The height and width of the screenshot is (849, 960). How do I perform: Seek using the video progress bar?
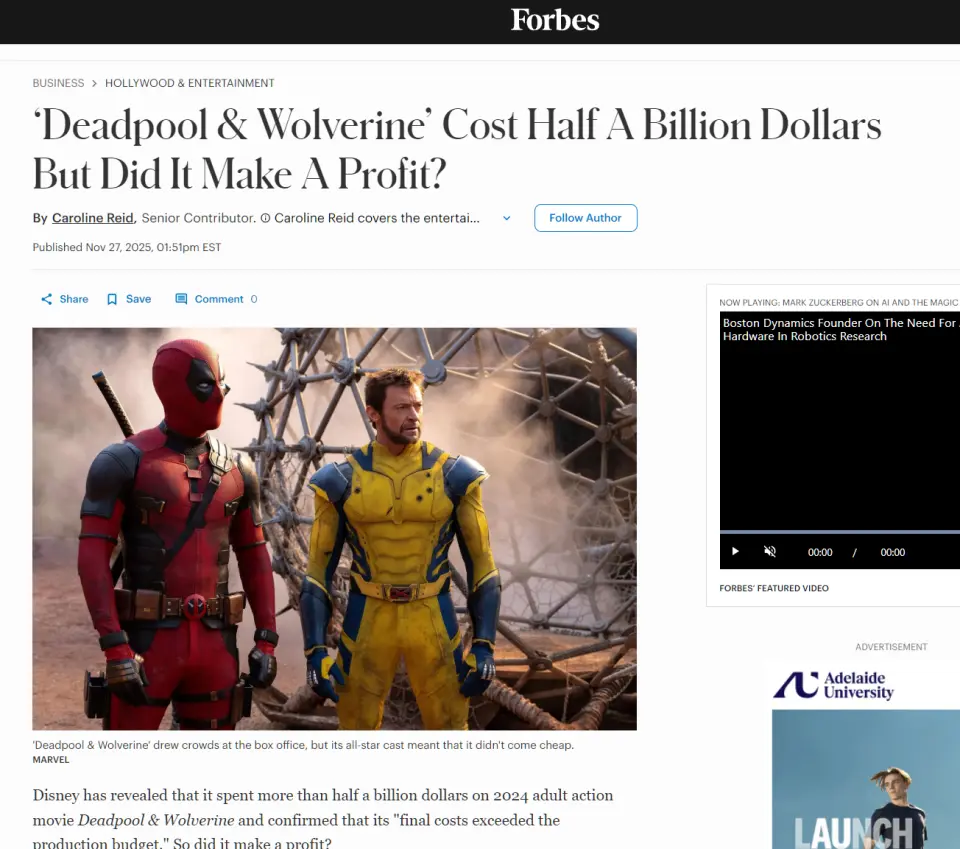coord(839,531)
